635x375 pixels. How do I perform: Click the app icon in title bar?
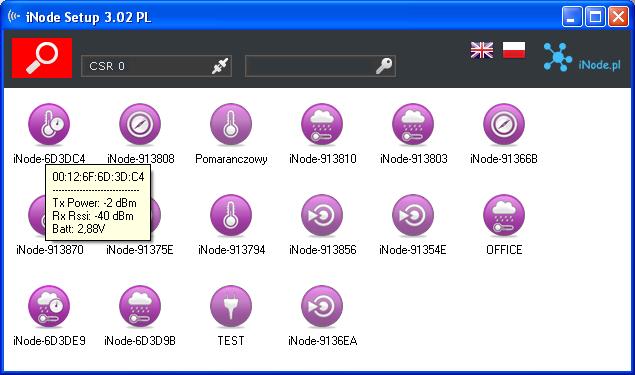(14, 17)
